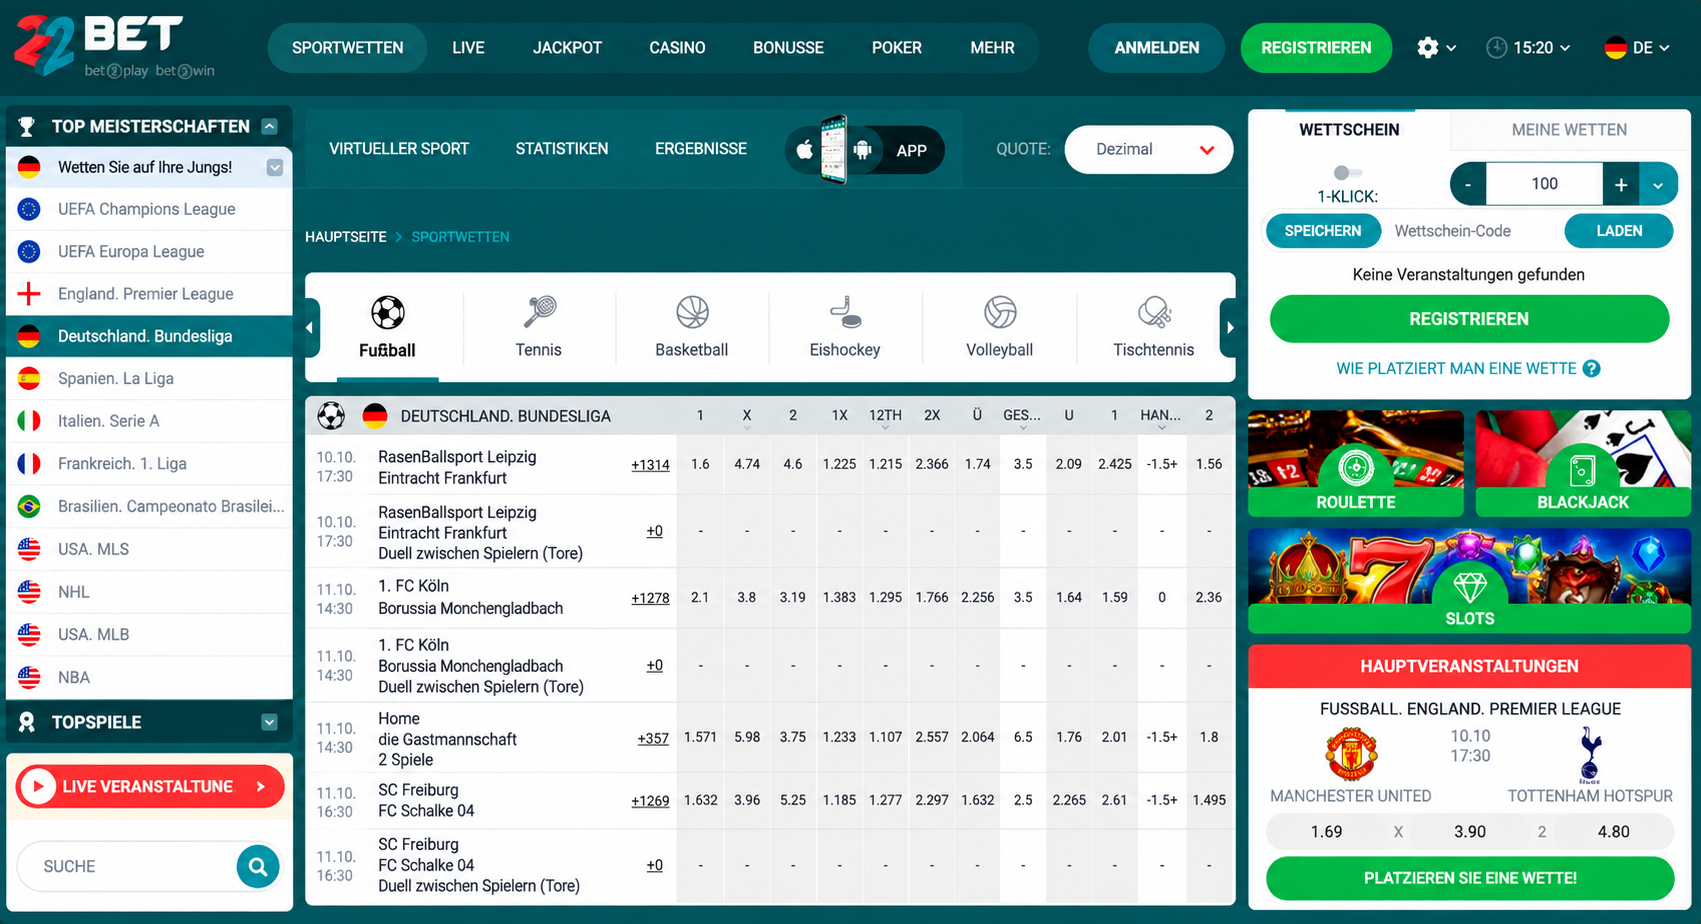Increase stake with the plus button
Viewport: 1701px width, 924px height.
pos(1621,184)
